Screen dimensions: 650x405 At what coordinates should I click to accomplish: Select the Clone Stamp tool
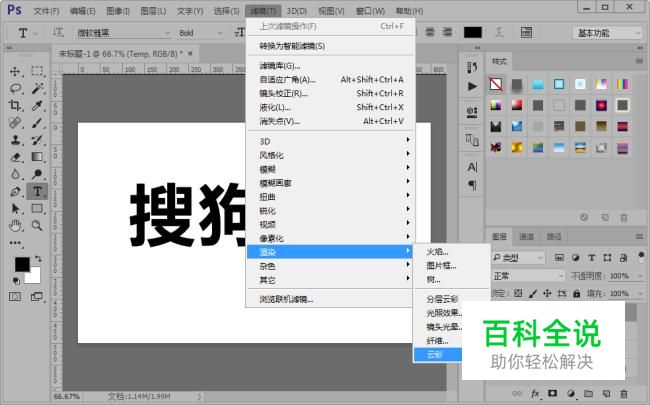click(x=15, y=140)
